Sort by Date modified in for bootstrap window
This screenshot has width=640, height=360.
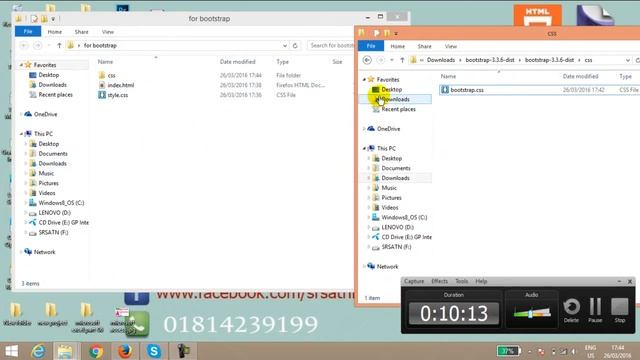238,62
